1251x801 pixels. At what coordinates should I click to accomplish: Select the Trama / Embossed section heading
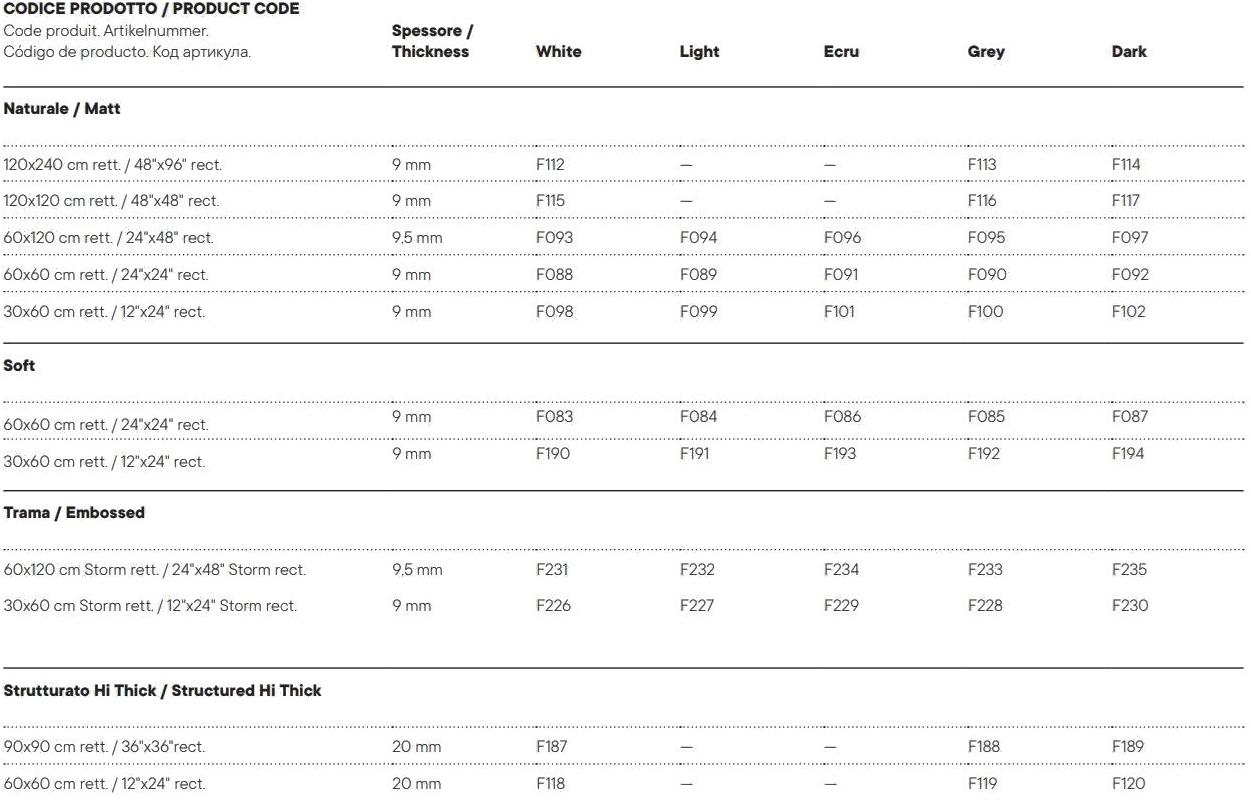(x=74, y=513)
